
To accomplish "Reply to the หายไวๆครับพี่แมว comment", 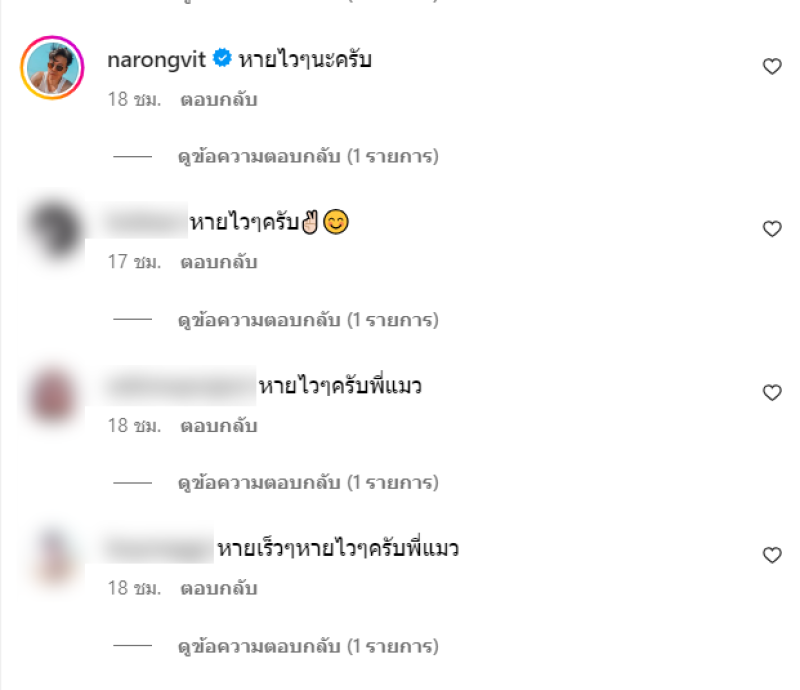I will point(218,425).
